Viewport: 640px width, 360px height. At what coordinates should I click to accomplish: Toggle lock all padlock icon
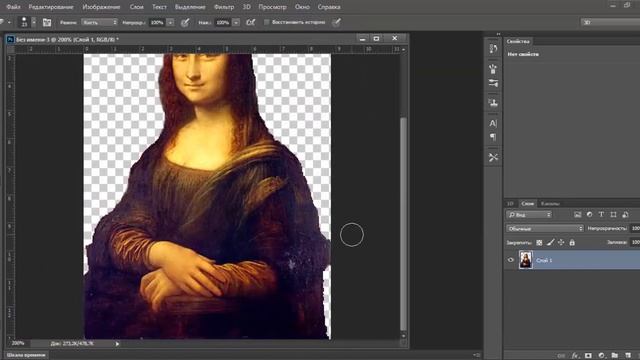572,242
